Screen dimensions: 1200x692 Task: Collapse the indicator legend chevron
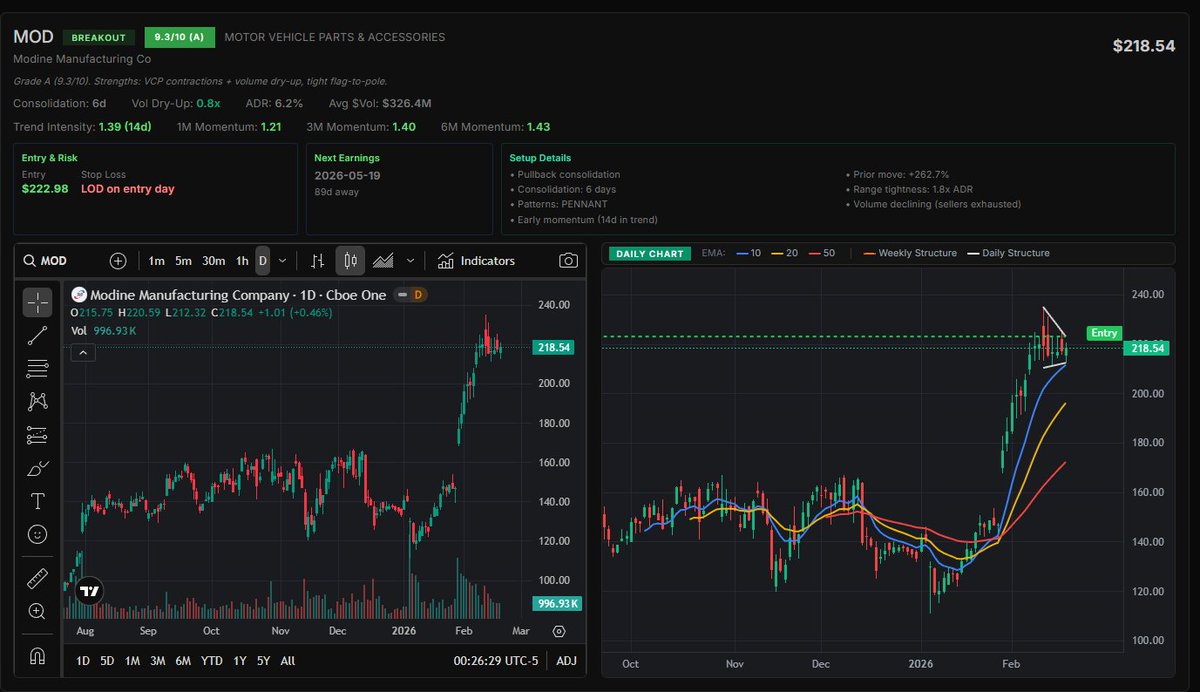(x=83, y=351)
